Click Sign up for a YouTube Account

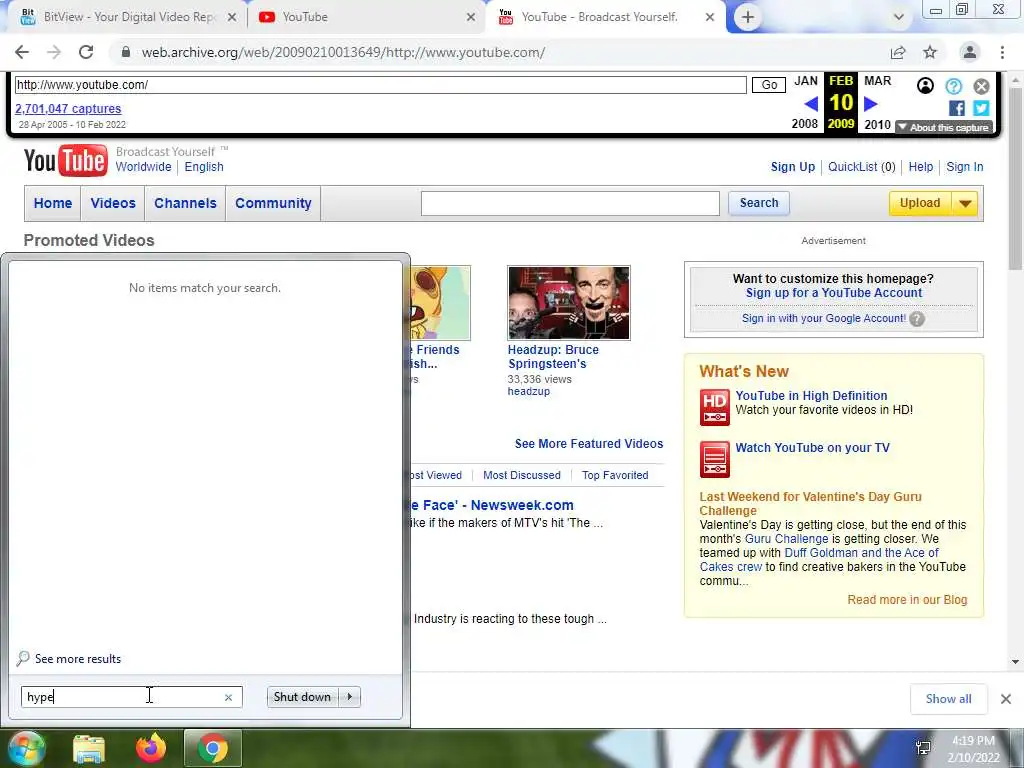click(834, 293)
